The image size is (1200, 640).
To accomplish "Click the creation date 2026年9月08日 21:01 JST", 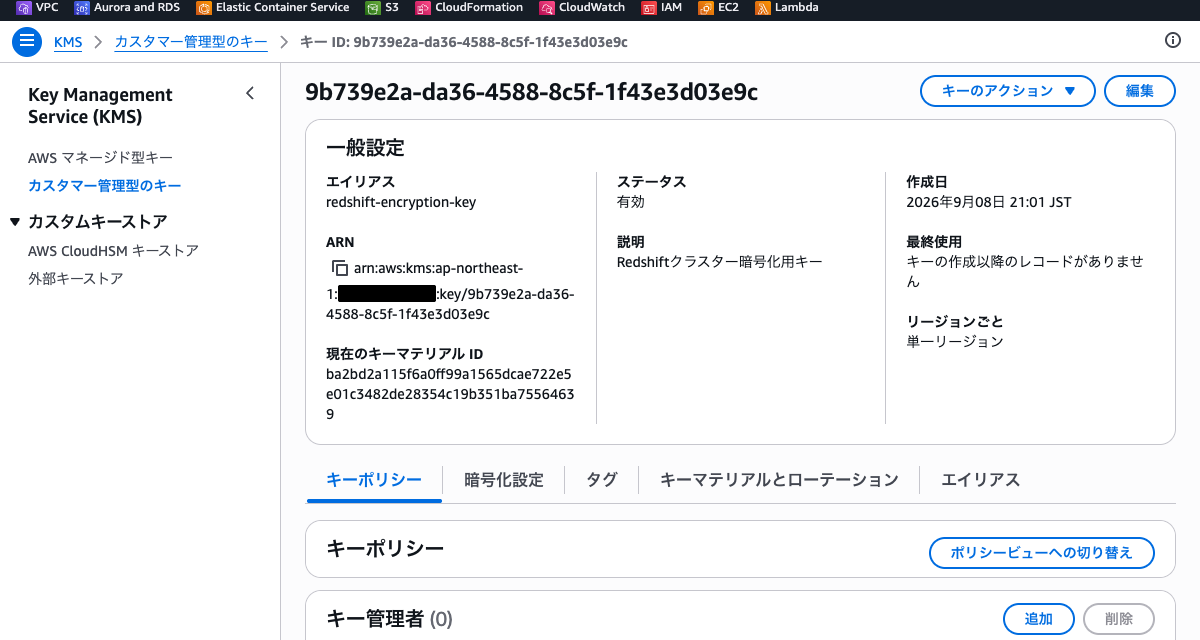I will [x=989, y=202].
